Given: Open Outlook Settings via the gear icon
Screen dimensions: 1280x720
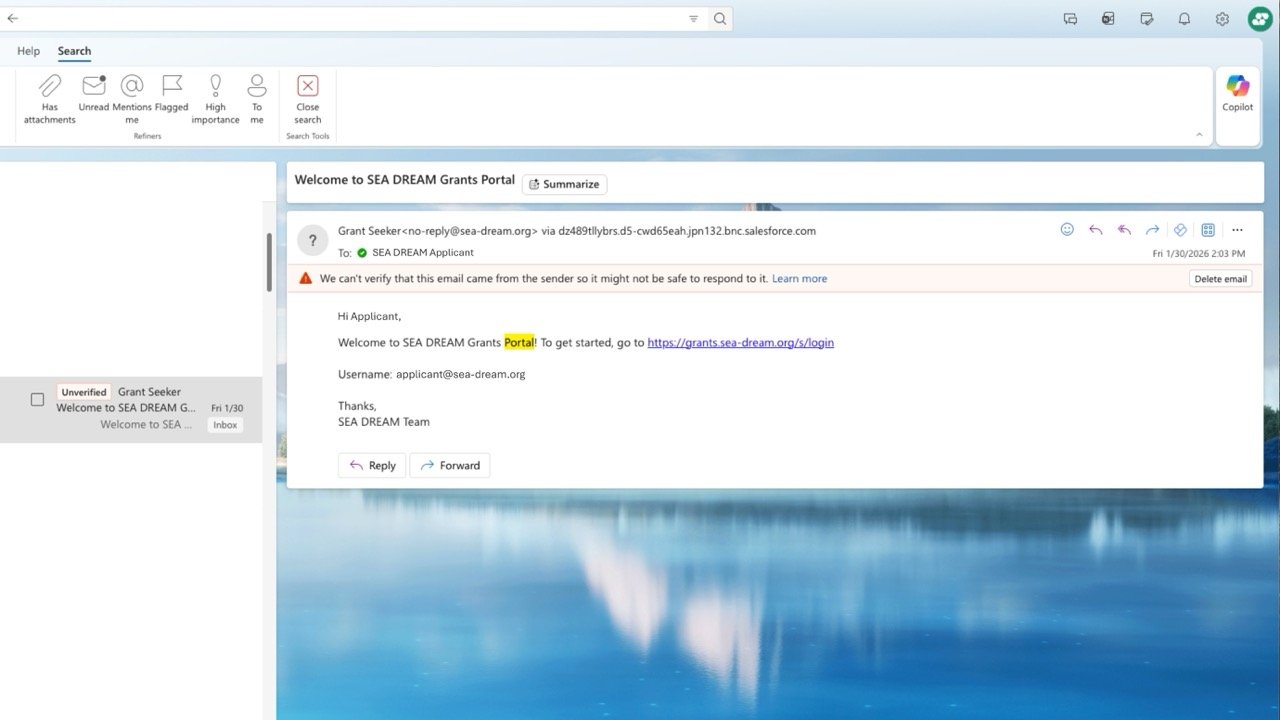Looking at the screenshot, I should coord(1221,18).
